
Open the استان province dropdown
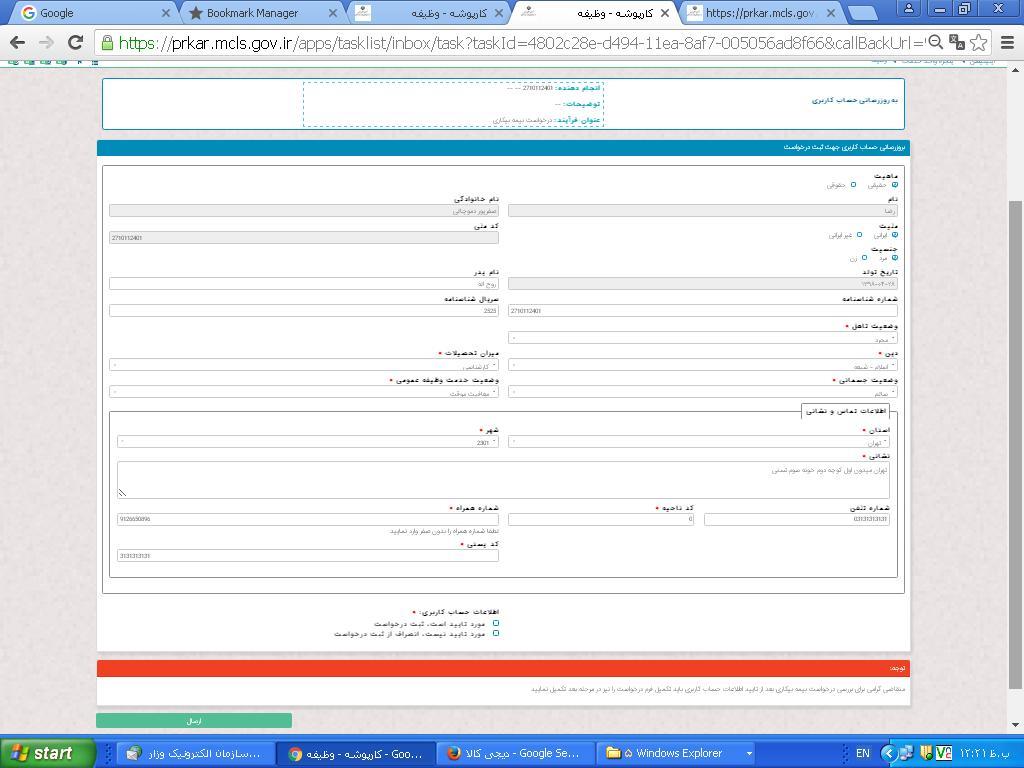698,441
